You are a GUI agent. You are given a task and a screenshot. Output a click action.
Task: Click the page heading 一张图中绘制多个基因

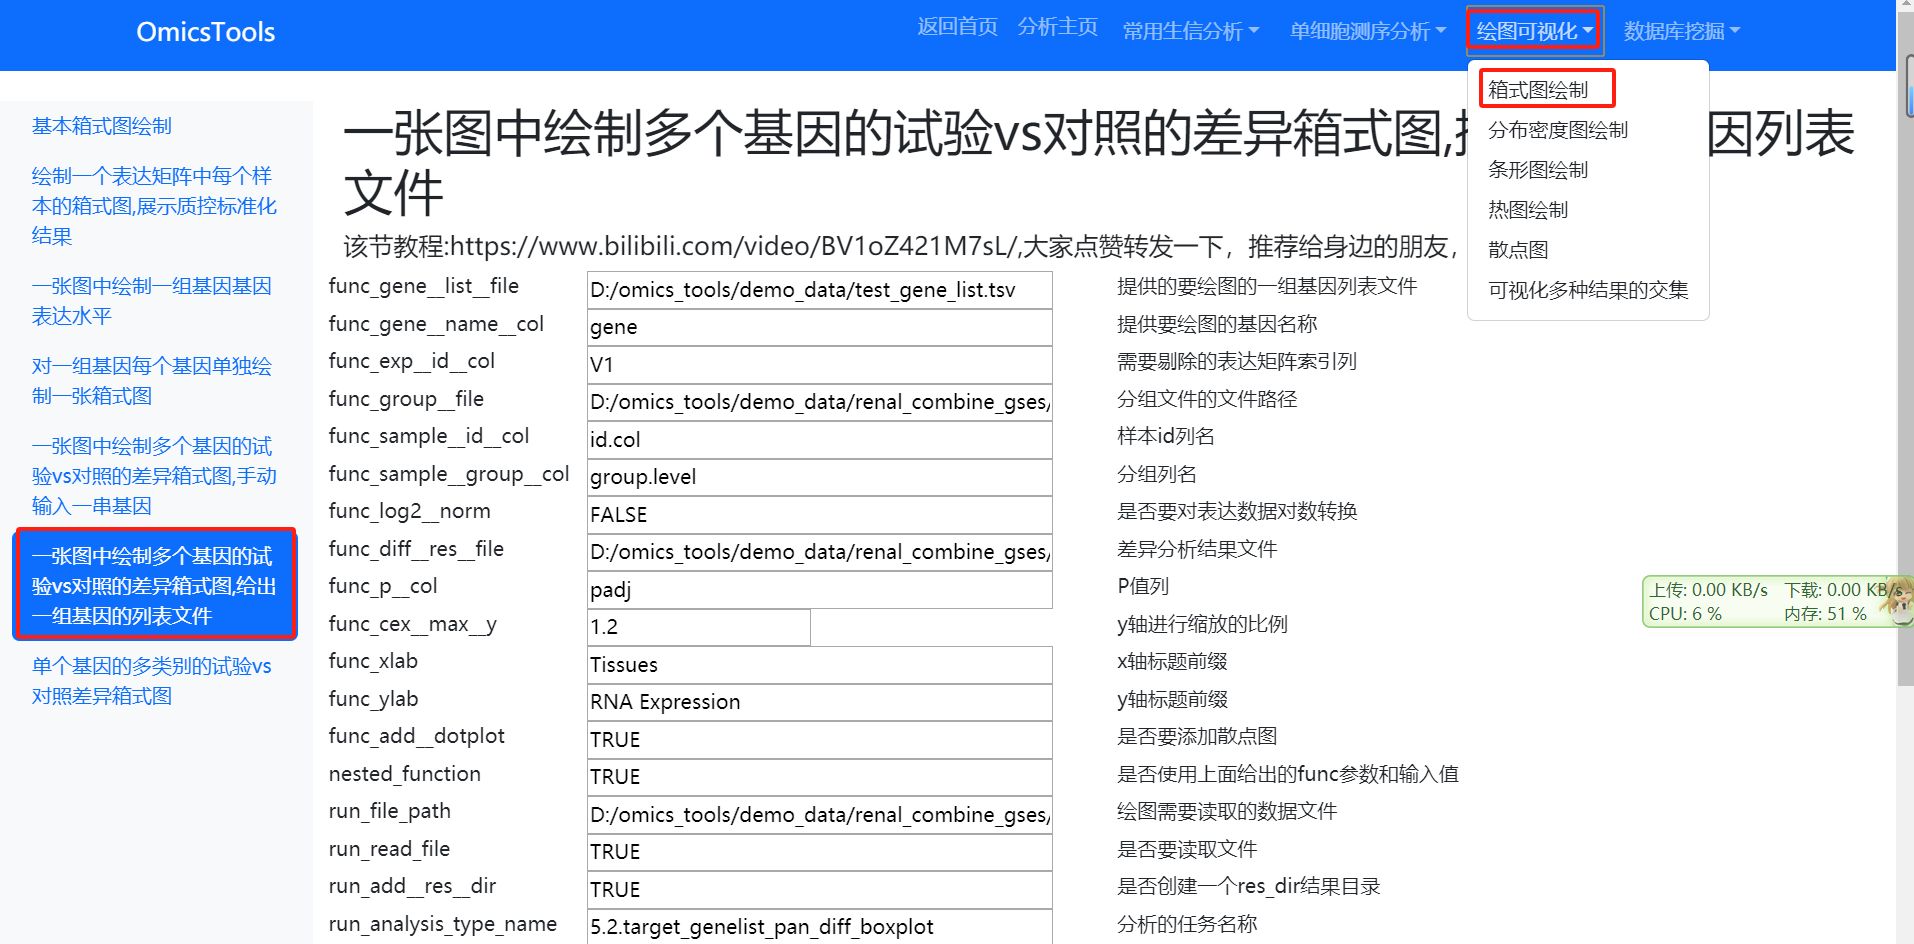coord(1098,162)
